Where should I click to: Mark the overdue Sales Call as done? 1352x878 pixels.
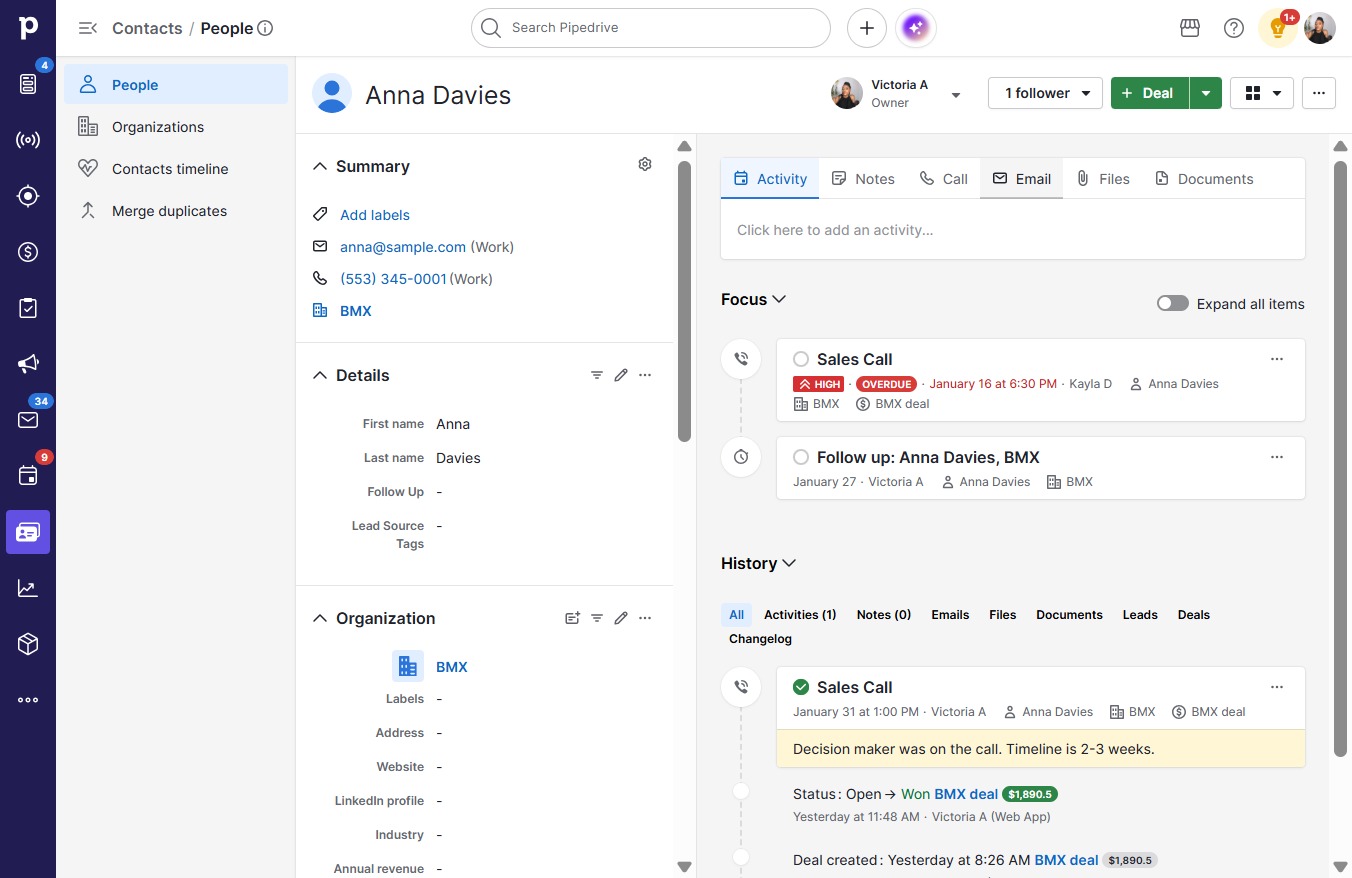pos(801,359)
